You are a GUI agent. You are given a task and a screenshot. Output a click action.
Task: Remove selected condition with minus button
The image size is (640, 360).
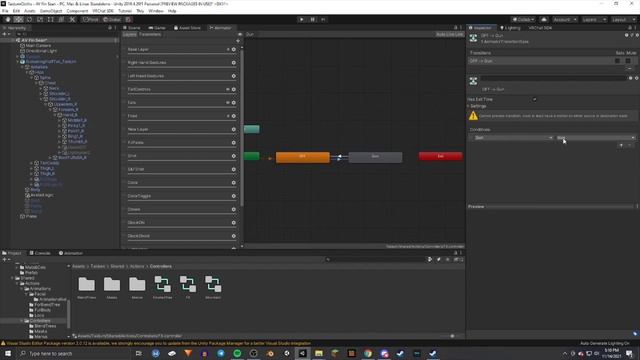pos(630,145)
